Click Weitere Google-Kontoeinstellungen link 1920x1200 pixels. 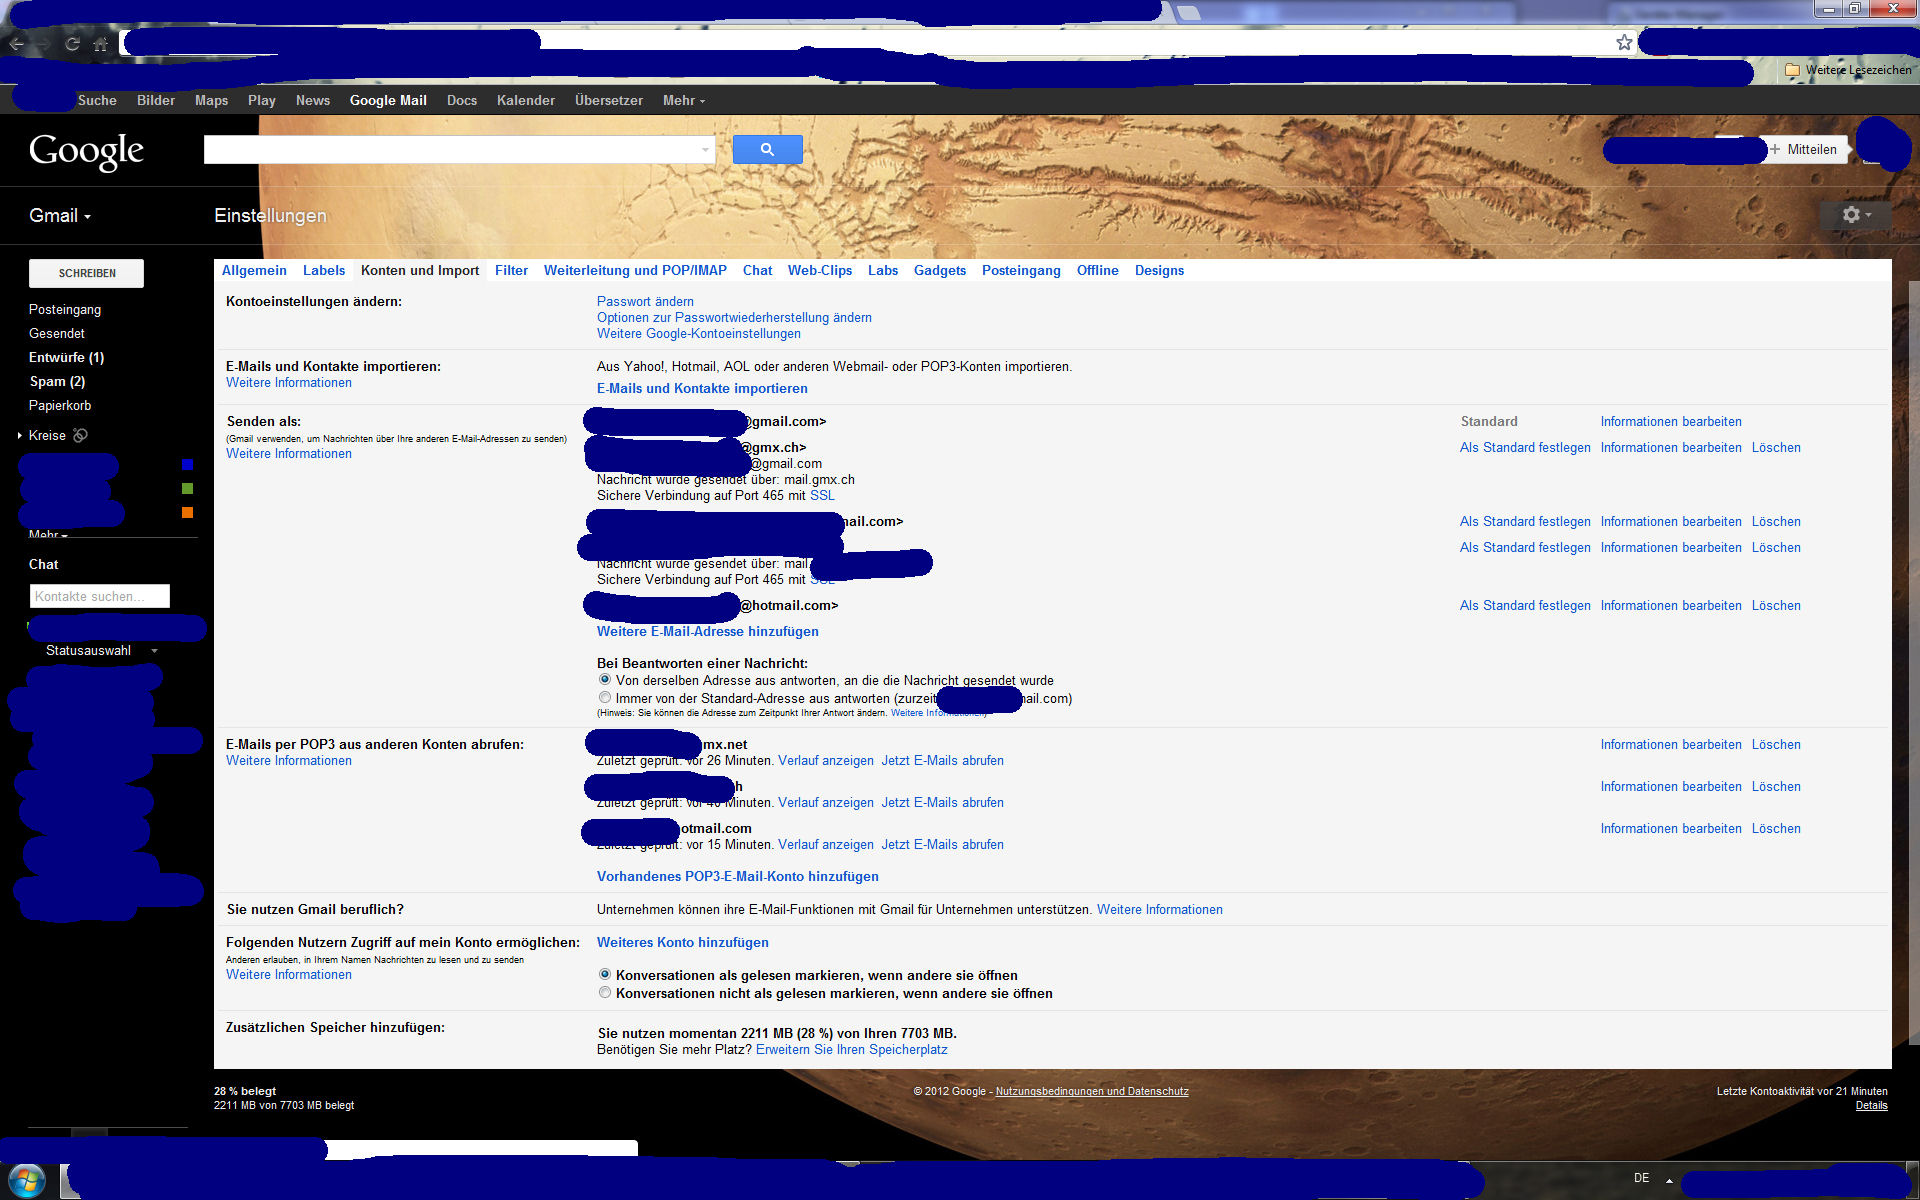pos(699,333)
